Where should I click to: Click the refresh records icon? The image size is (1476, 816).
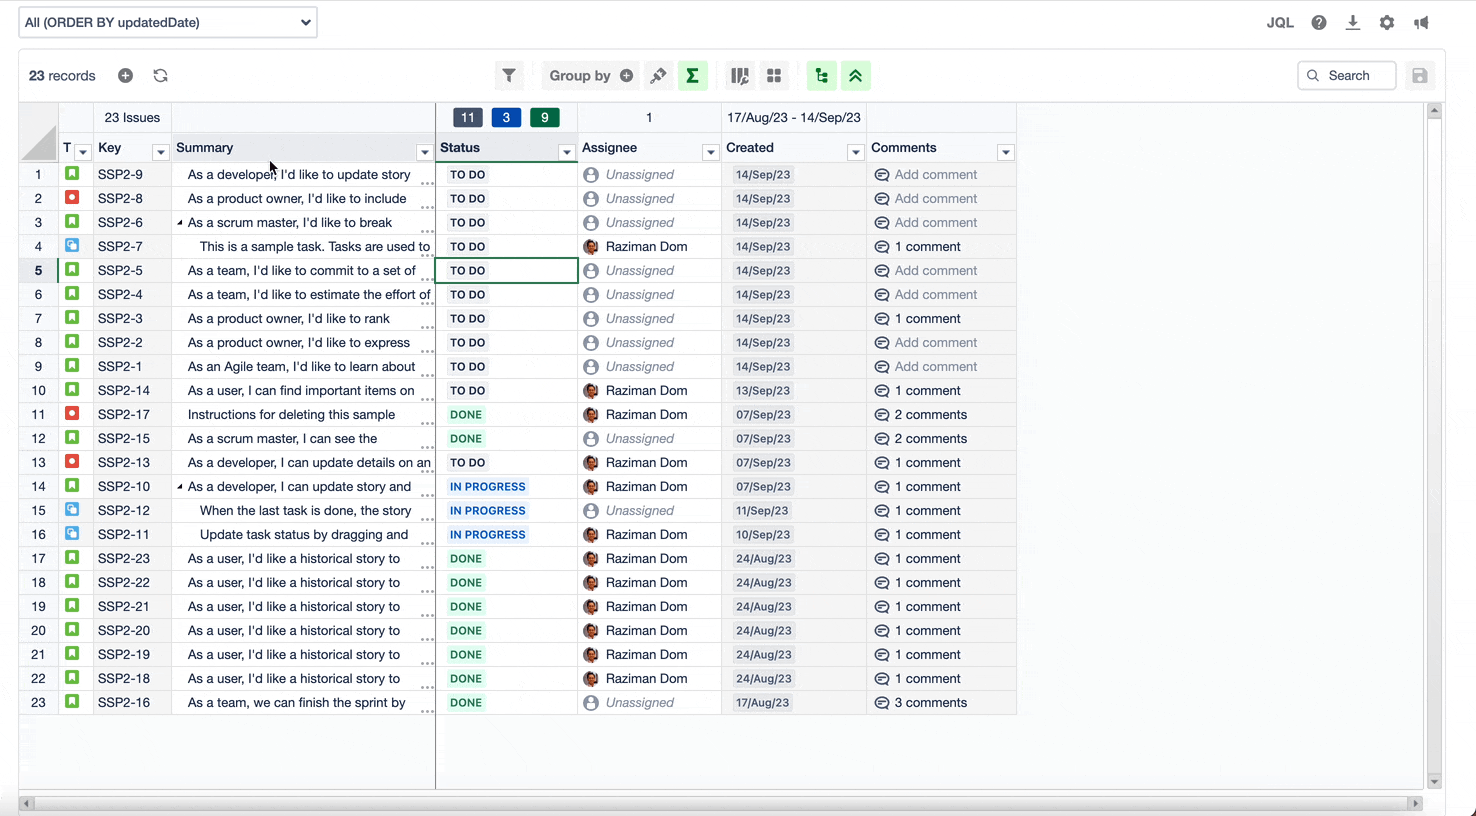tap(160, 76)
